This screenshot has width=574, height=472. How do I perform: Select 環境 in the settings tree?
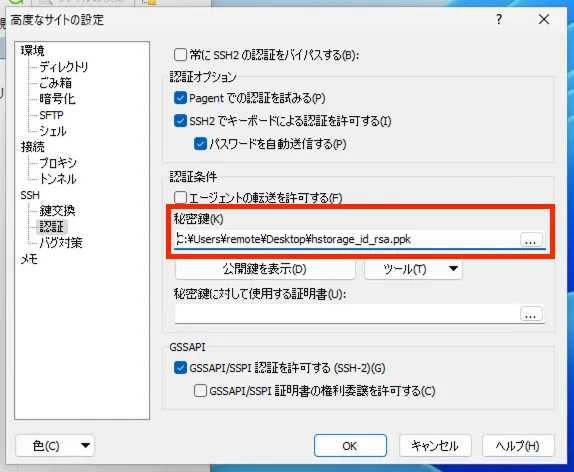click(x=32, y=51)
